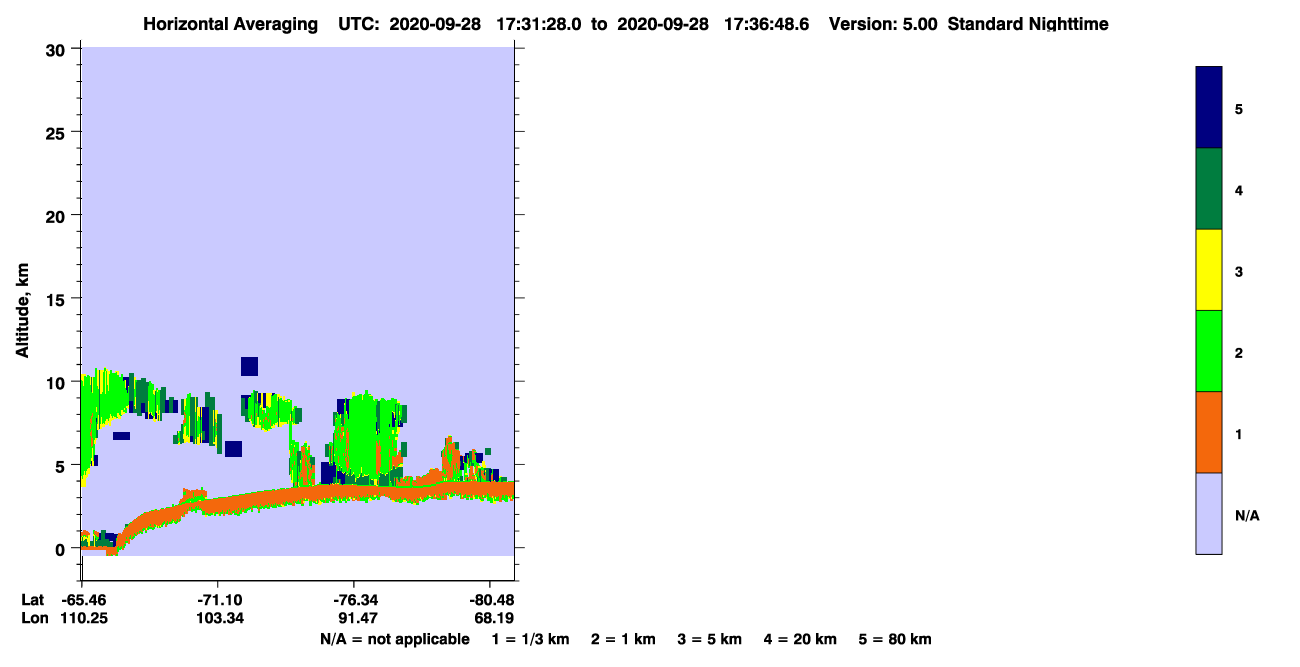Click the orange color bar segment 1

(x=1209, y=432)
